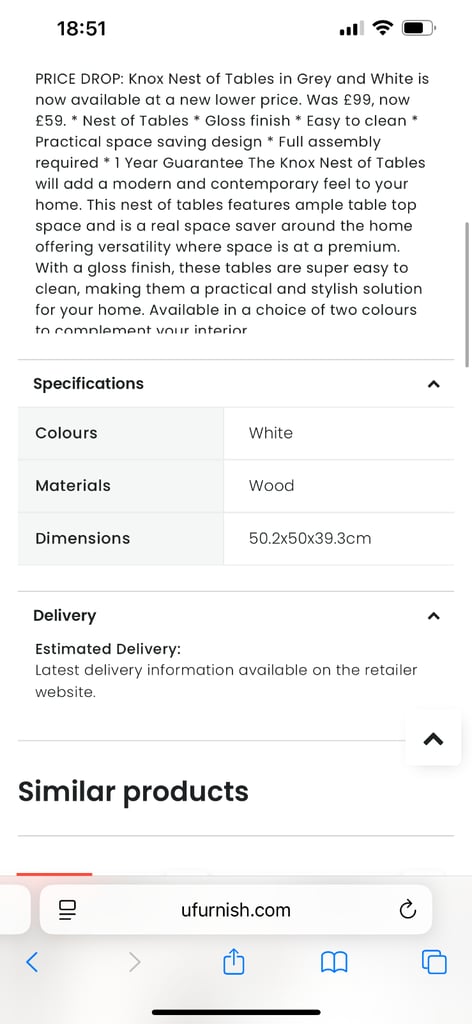Collapse the Specifications section chevron

433,384
